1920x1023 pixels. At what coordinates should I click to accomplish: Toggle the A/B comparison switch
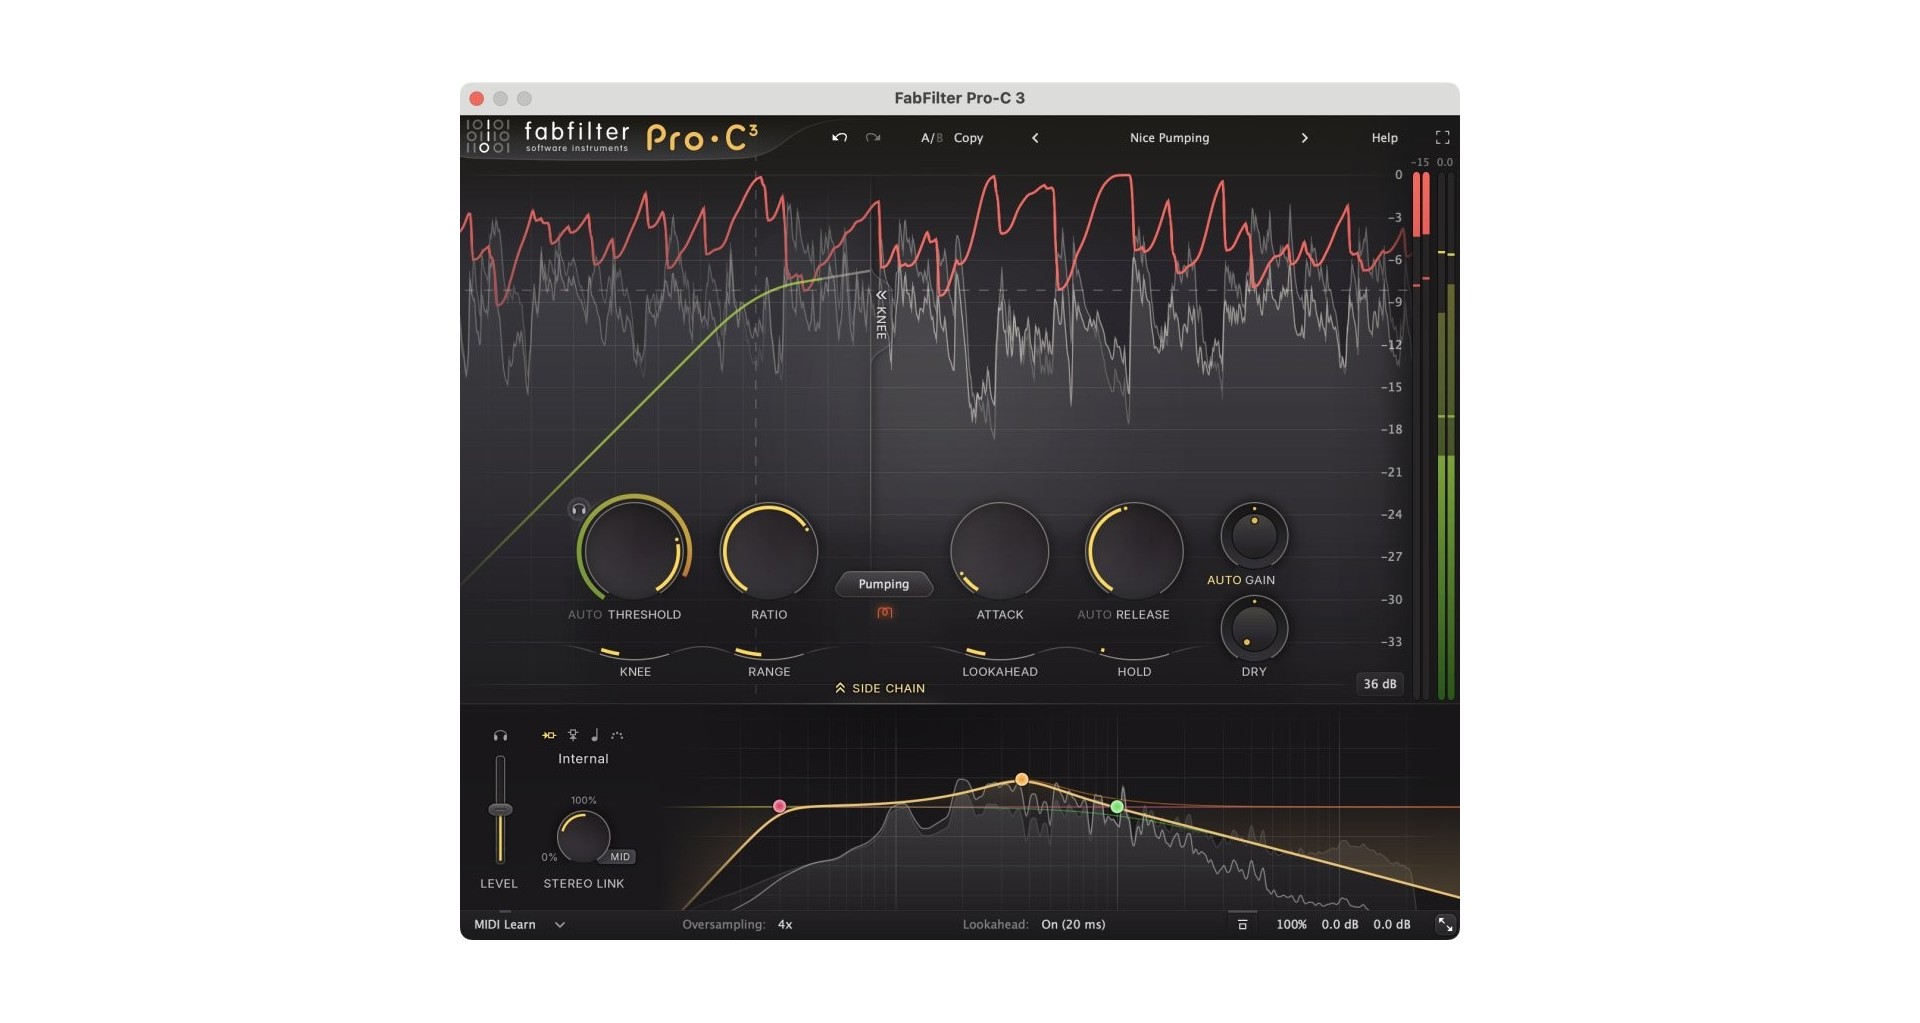931,138
